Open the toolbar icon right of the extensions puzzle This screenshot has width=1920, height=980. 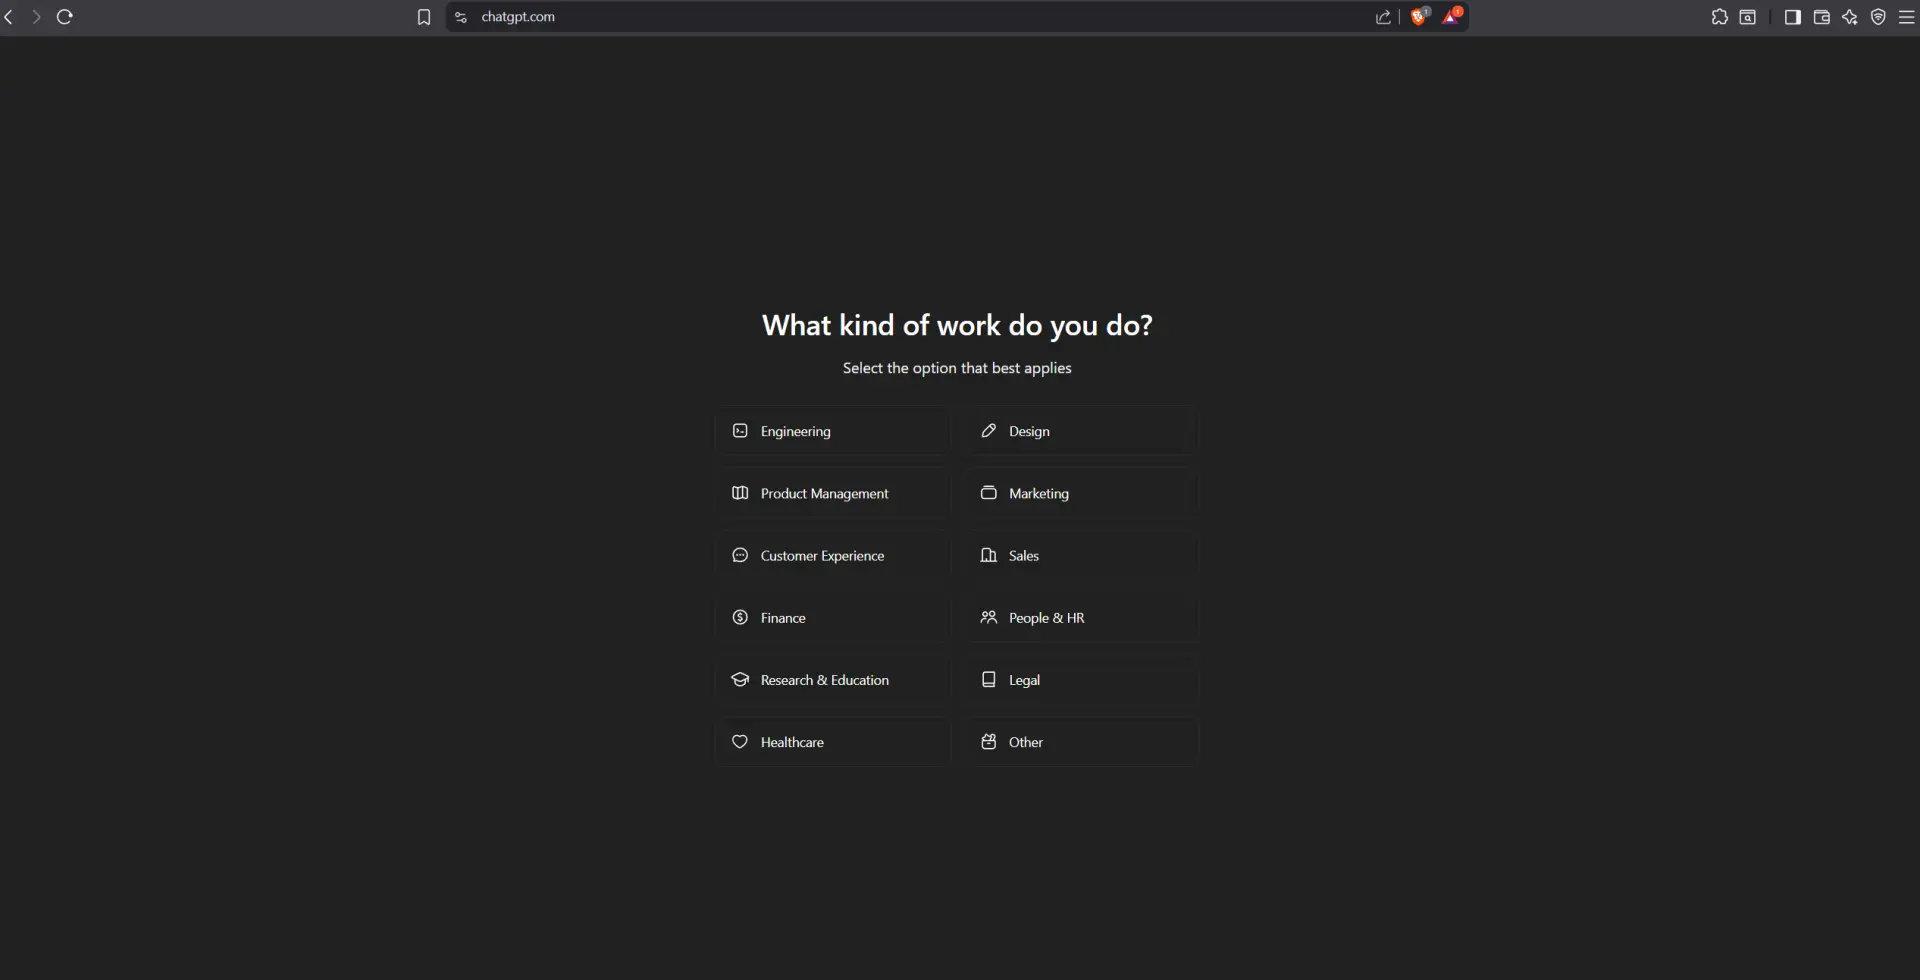[x=1748, y=17]
